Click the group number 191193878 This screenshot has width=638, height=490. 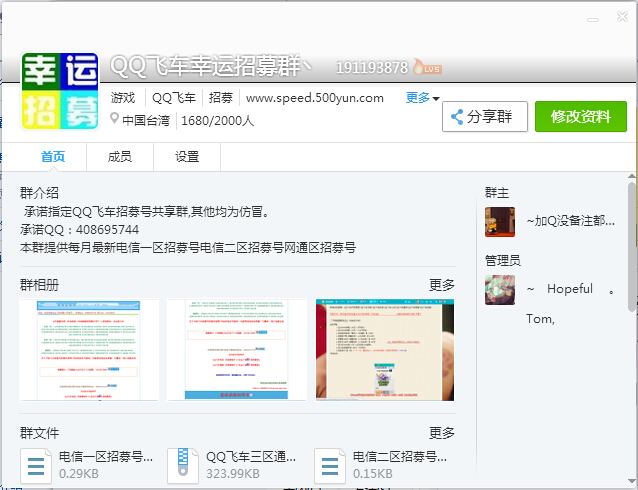point(372,68)
